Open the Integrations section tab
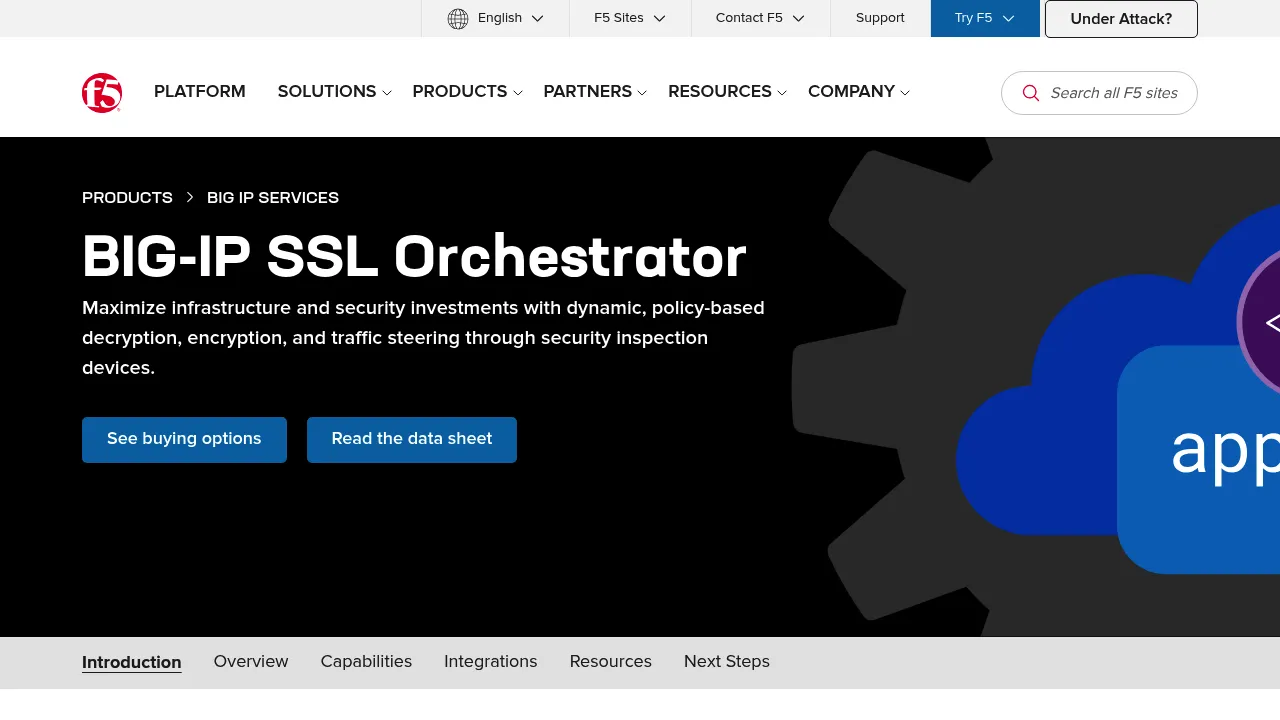Viewport: 1280px width, 720px height. click(x=491, y=662)
